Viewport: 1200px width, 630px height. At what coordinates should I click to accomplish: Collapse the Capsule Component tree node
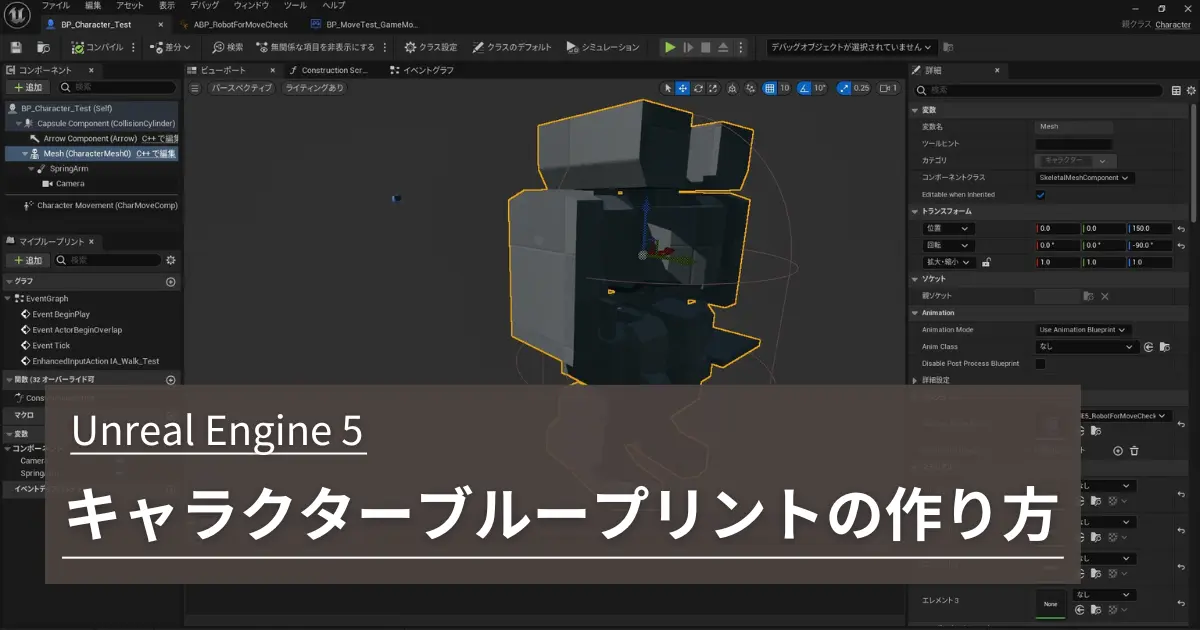(16, 123)
